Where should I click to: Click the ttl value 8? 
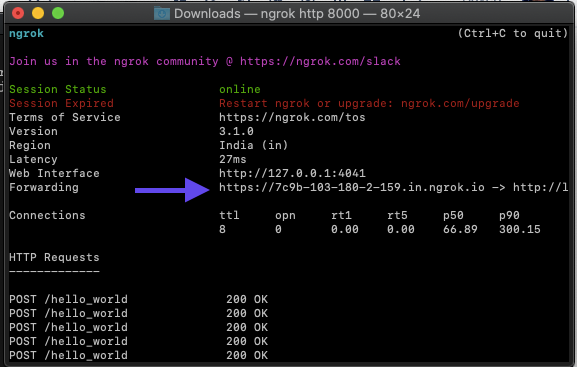click(x=222, y=229)
